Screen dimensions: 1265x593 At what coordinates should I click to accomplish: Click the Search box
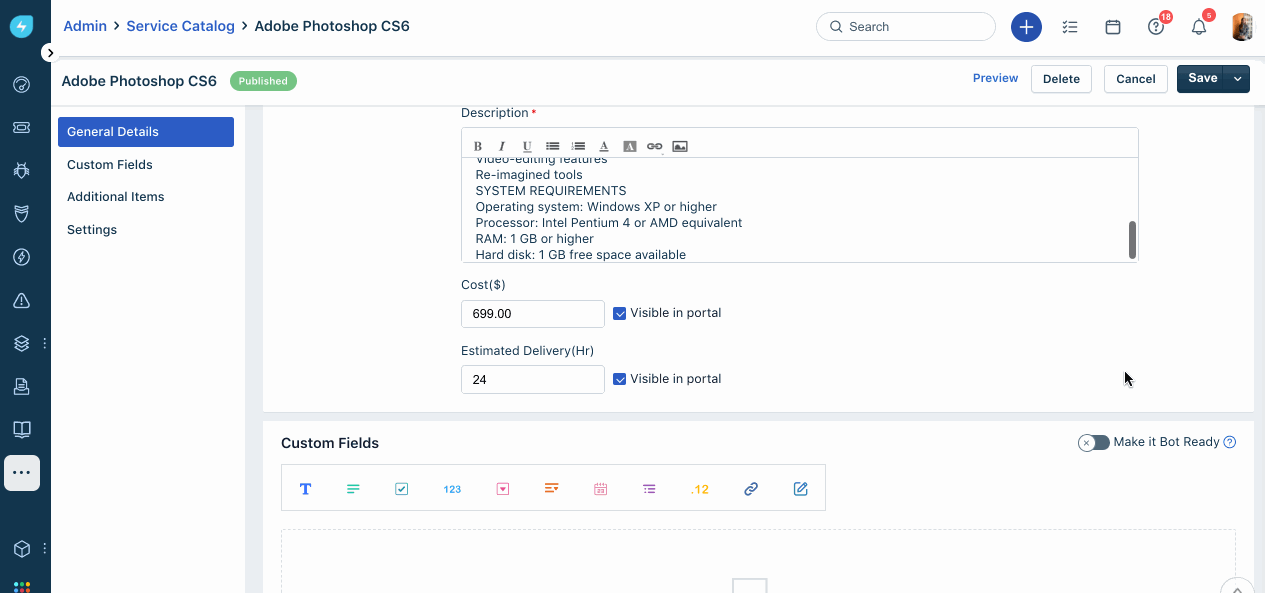[906, 27]
